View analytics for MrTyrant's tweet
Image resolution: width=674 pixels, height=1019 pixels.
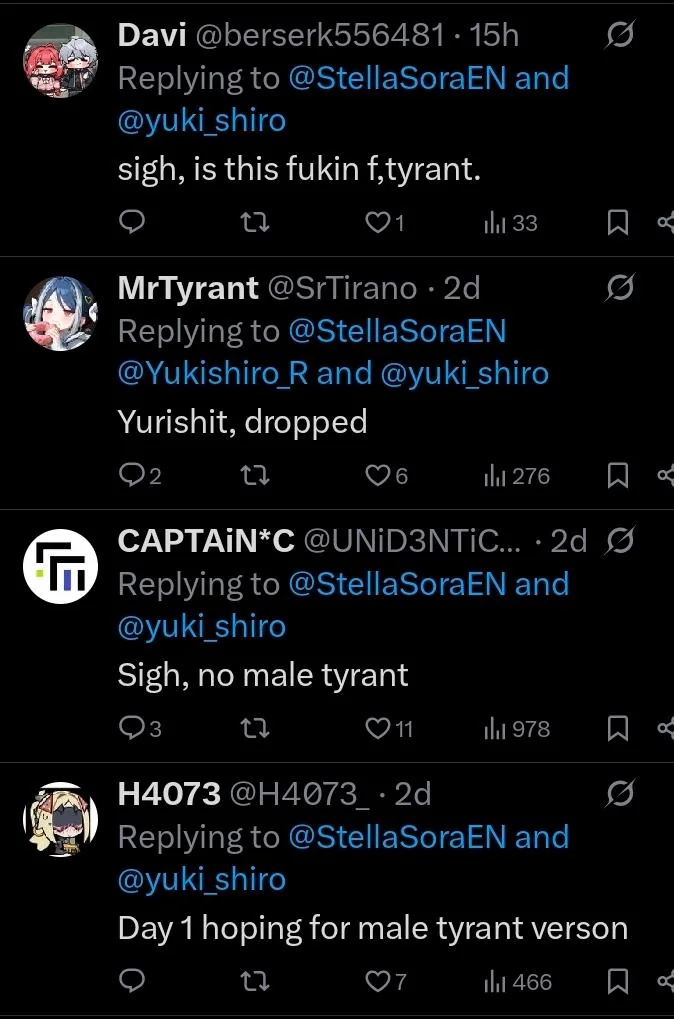516,476
